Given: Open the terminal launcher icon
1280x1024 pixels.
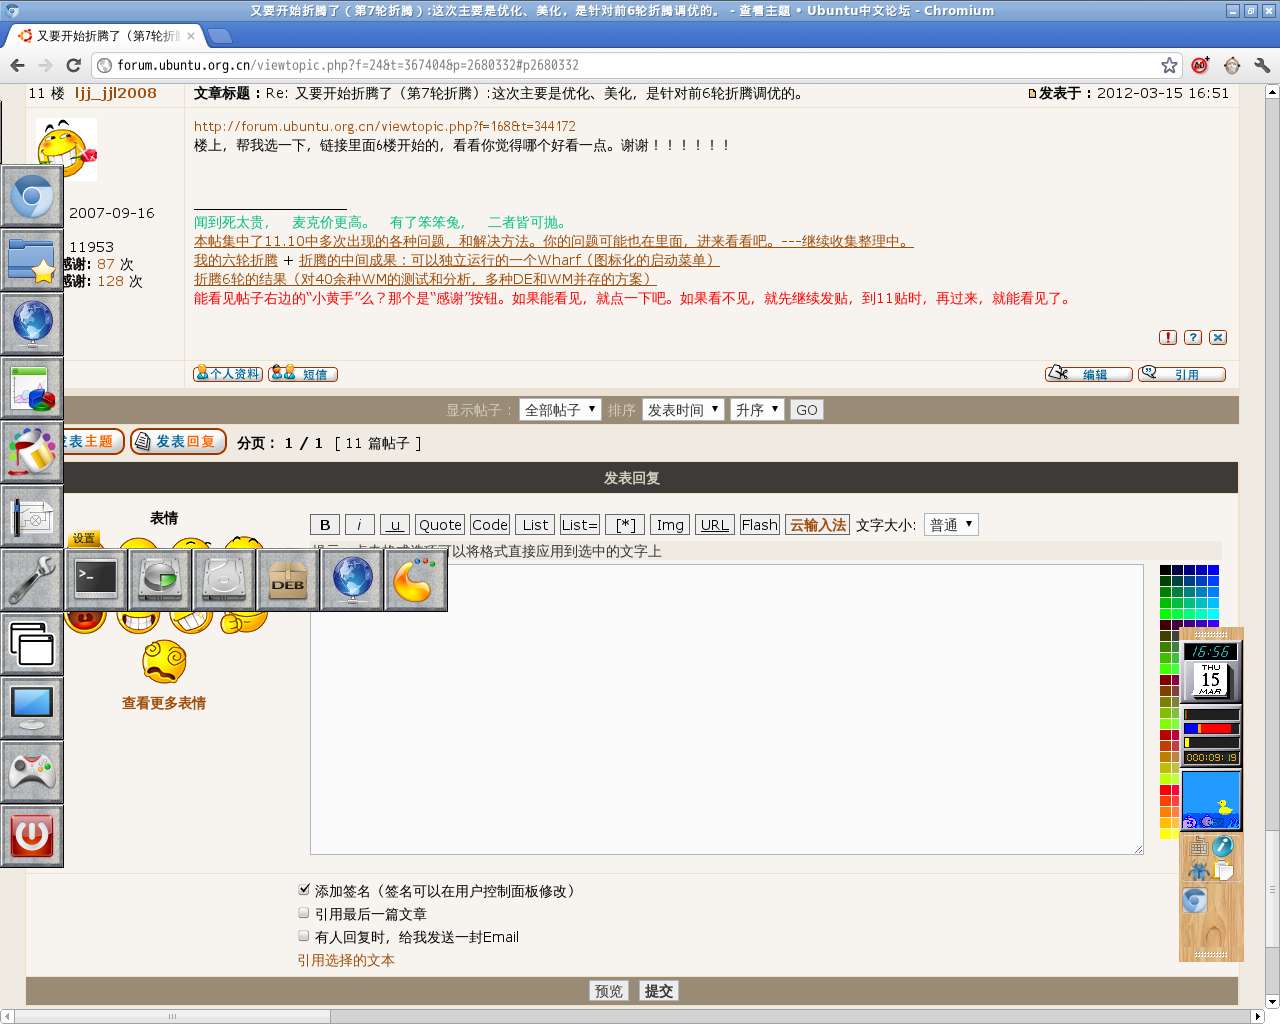Looking at the screenshot, I should click(96, 580).
